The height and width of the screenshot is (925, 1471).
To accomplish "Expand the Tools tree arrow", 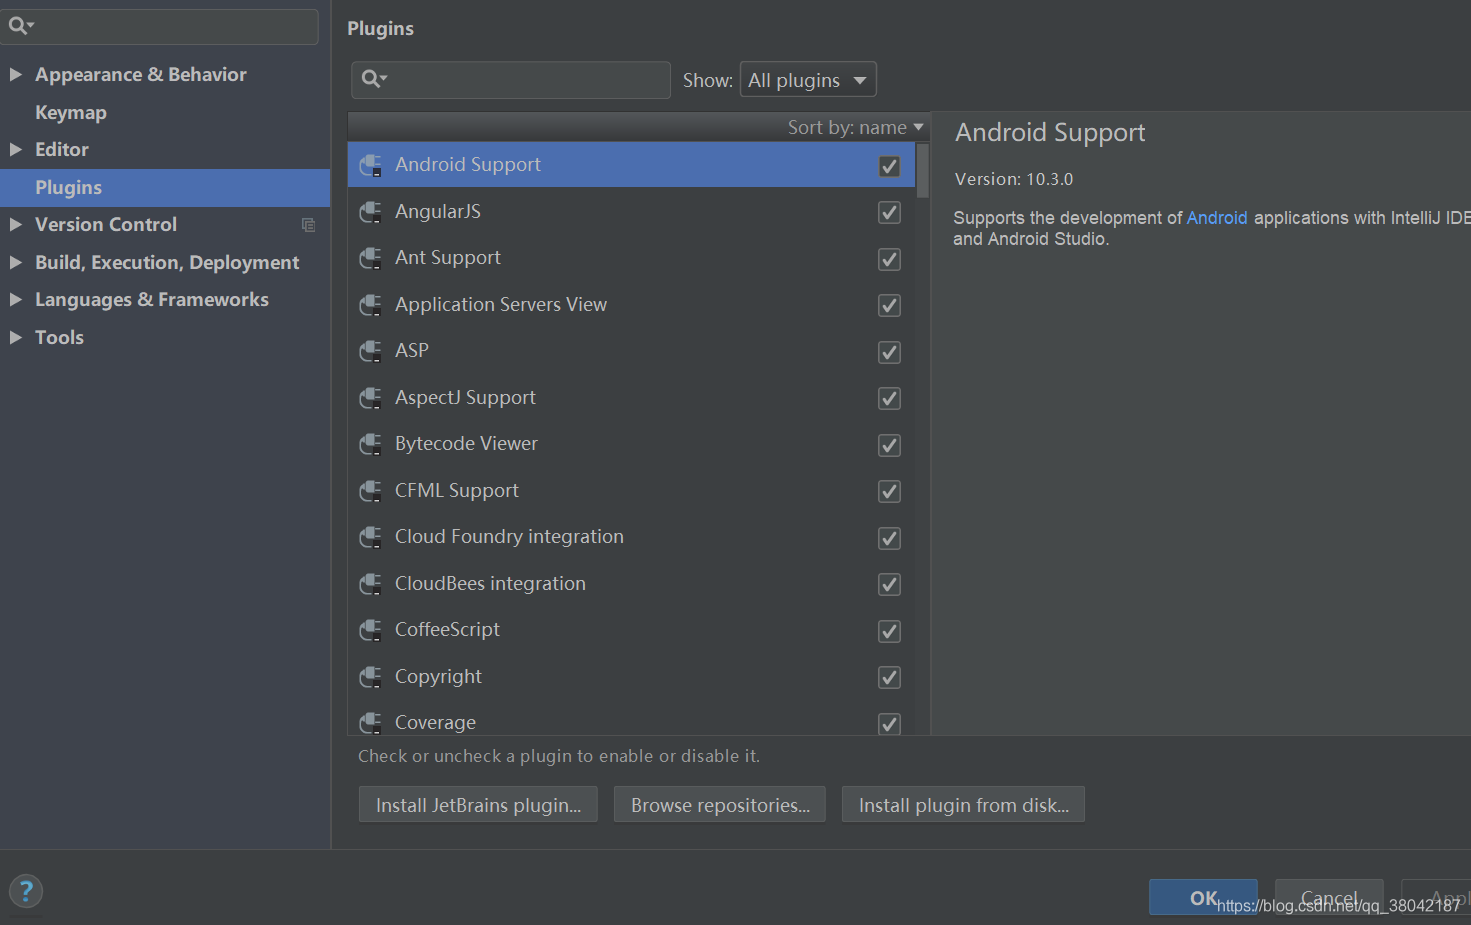I will click(x=16, y=337).
